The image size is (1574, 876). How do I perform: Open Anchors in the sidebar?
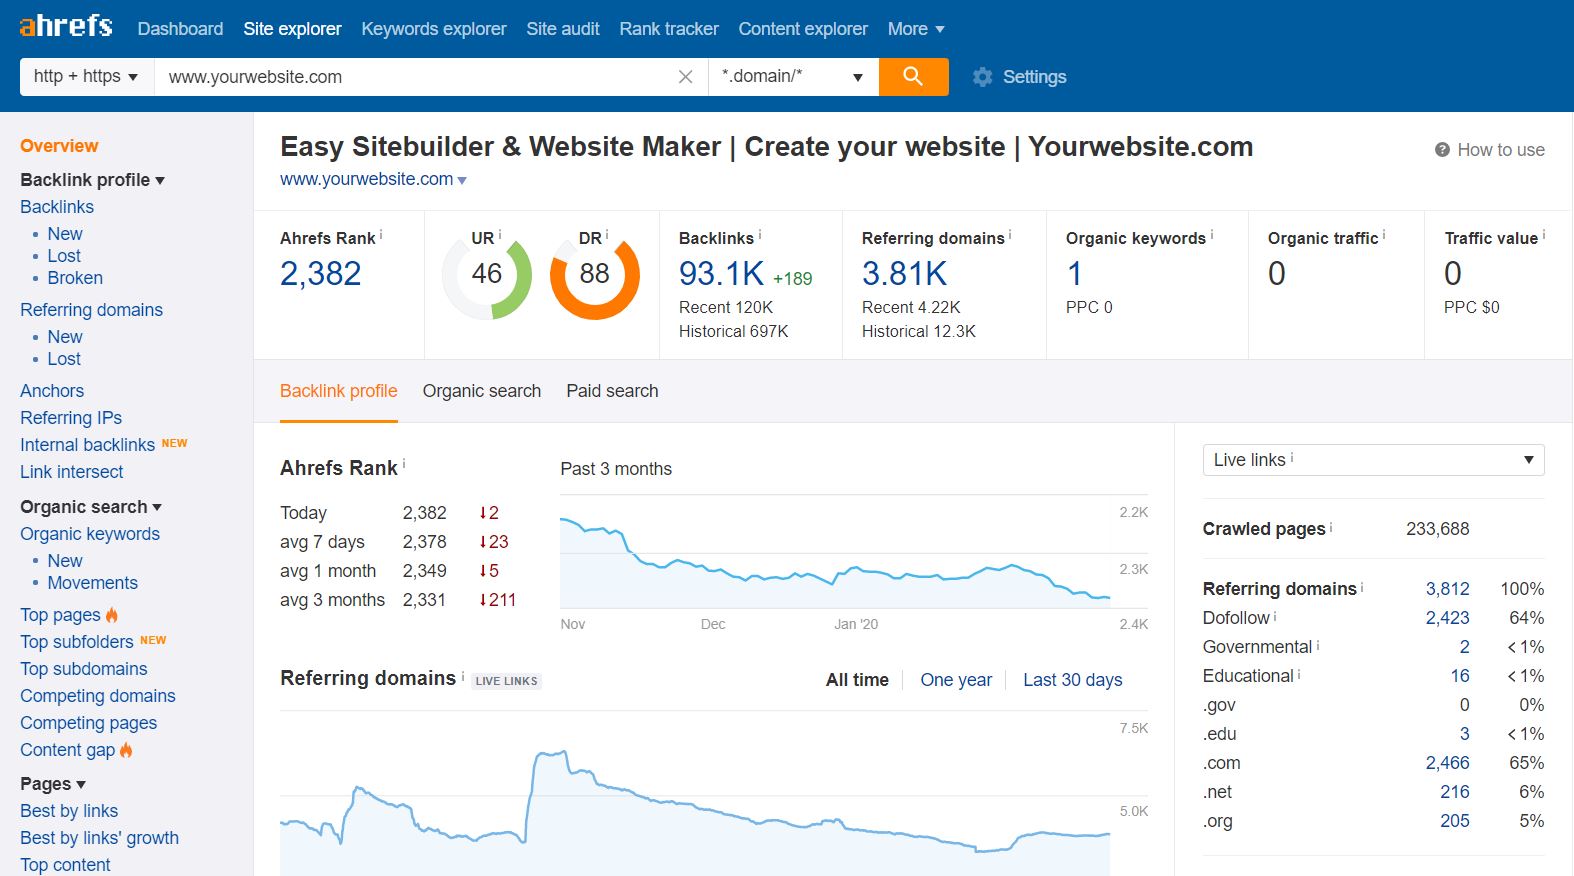pos(52,391)
